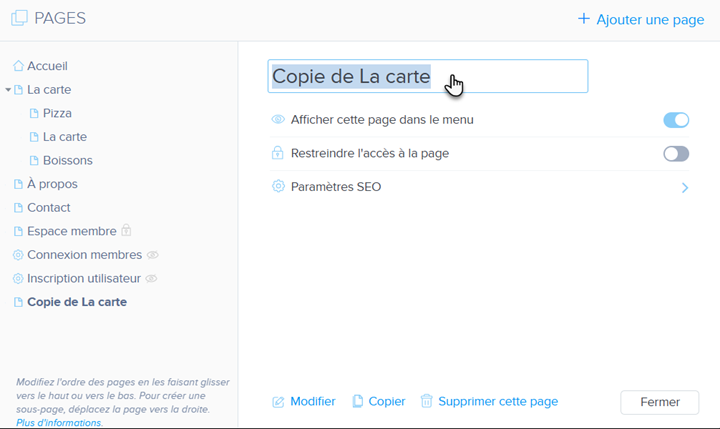Click the hidden-eye icon beside Connexion membres
This screenshot has height=429, width=720.
153,255
